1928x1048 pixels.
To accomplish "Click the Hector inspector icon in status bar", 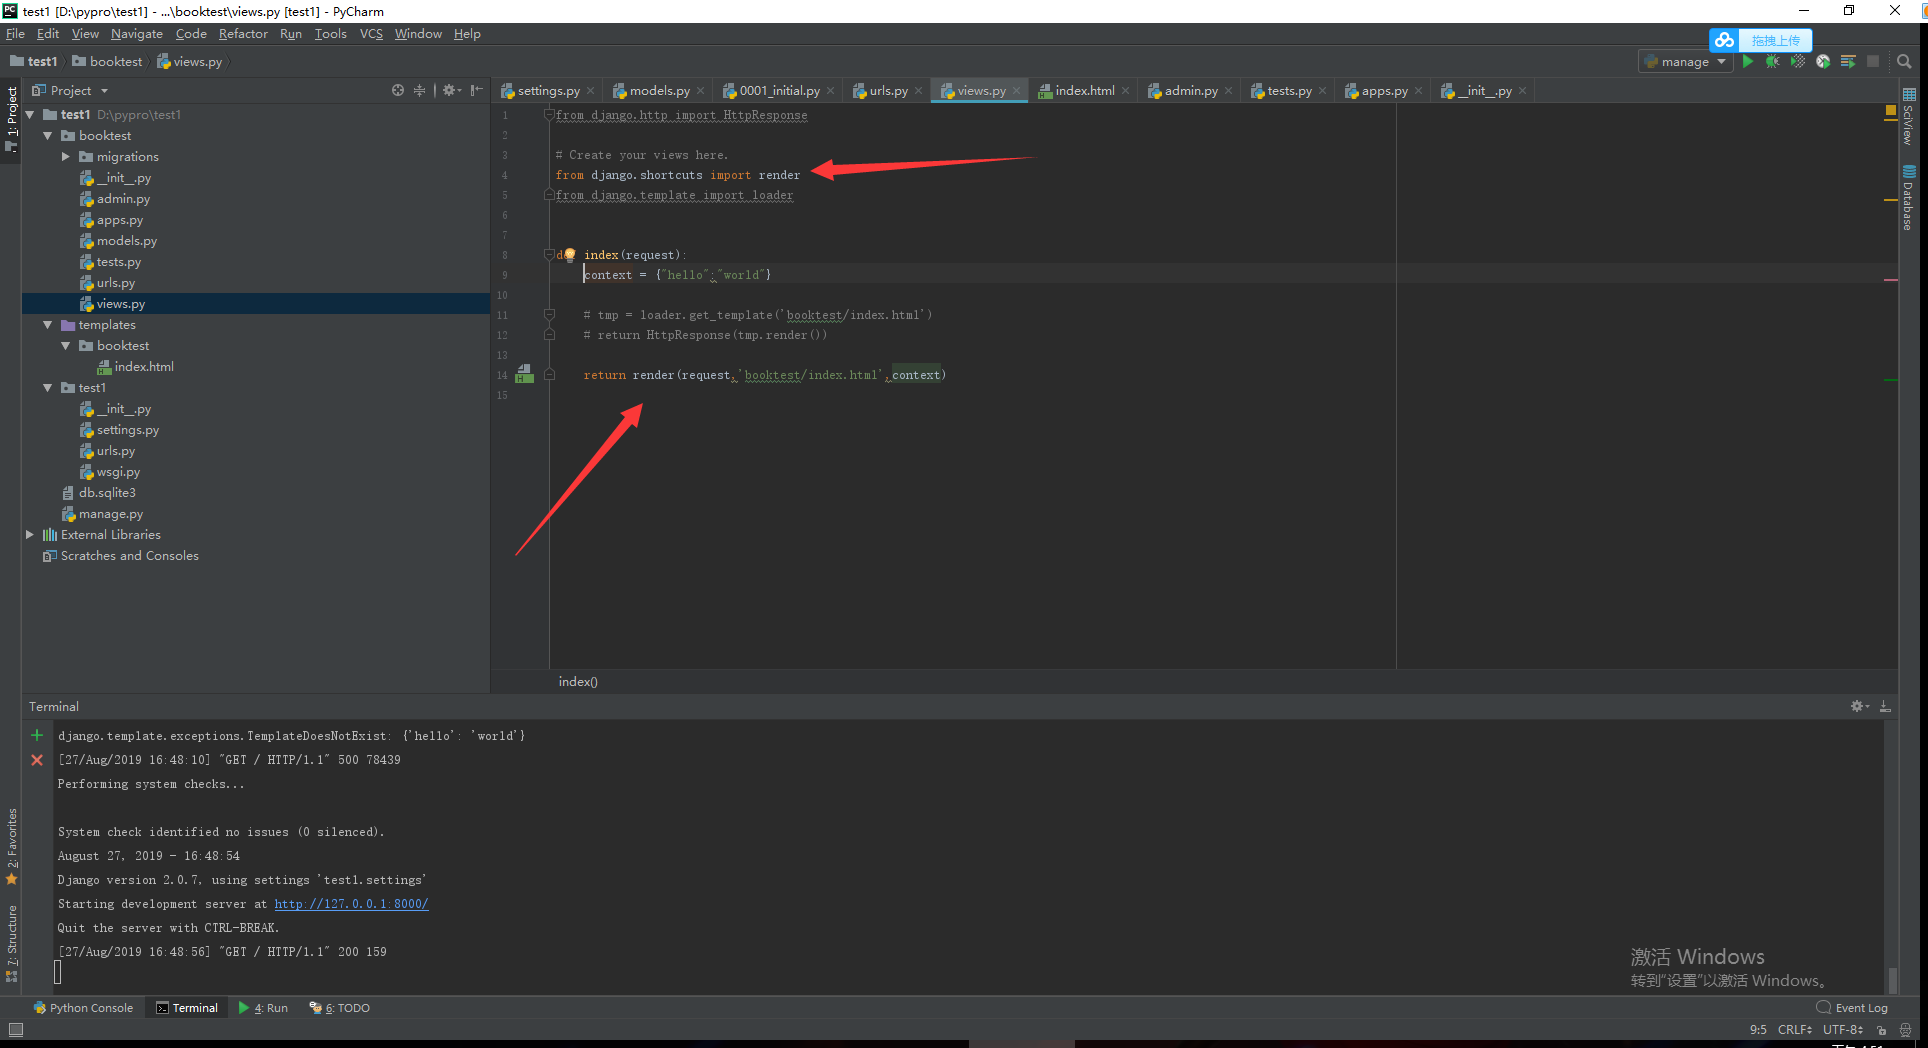I will (x=1906, y=1029).
